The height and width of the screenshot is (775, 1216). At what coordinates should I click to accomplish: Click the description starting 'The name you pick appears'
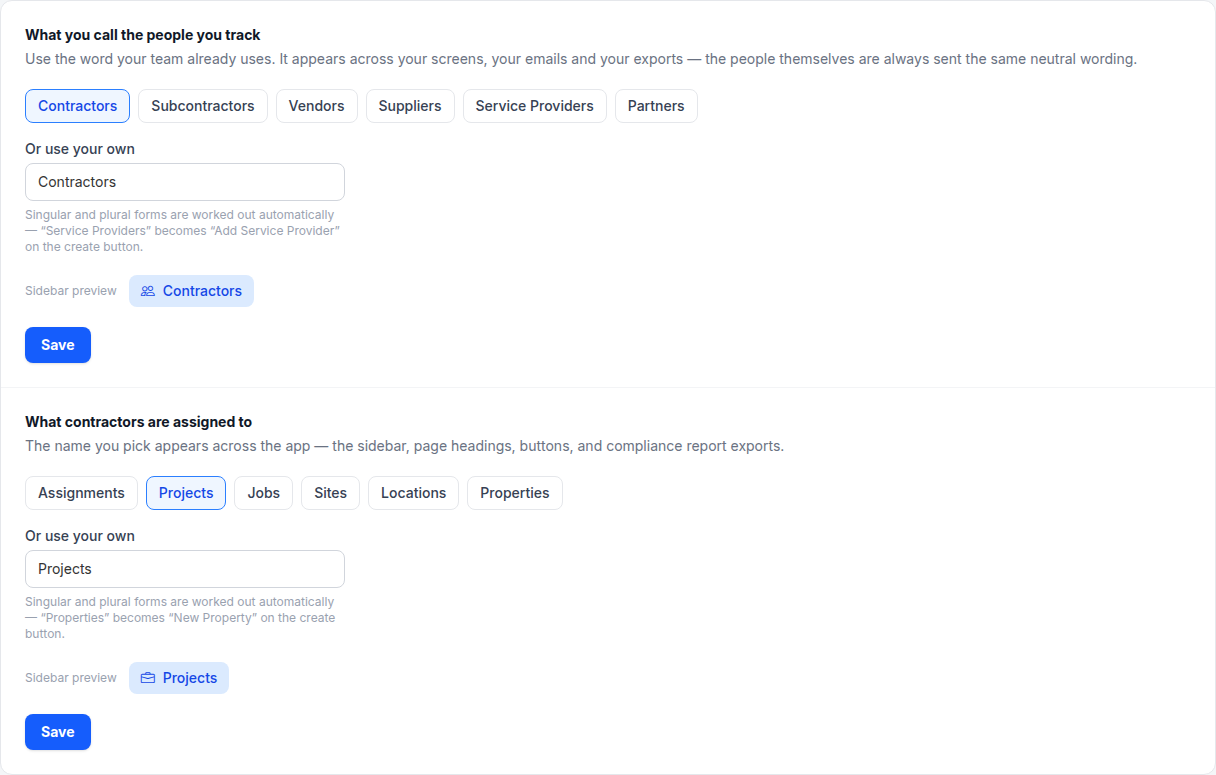[404, 446]
